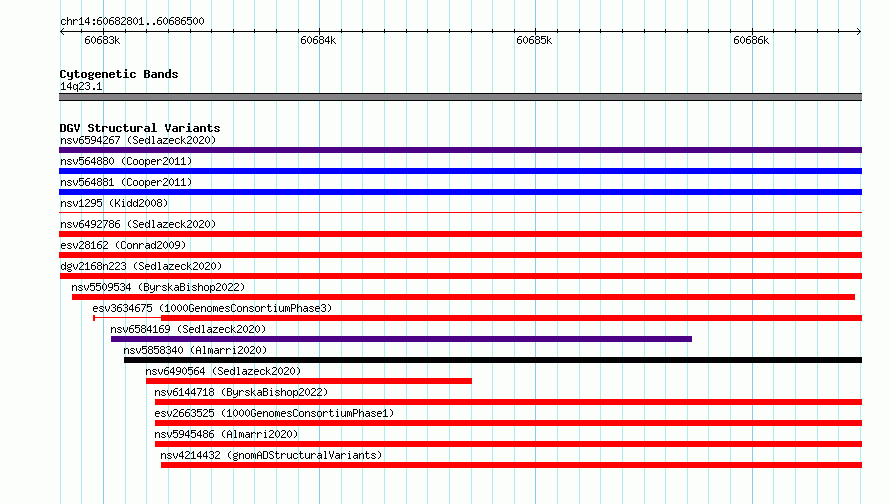Click the ruler's left arrow end
890x504 pixels.
point(62,32)
